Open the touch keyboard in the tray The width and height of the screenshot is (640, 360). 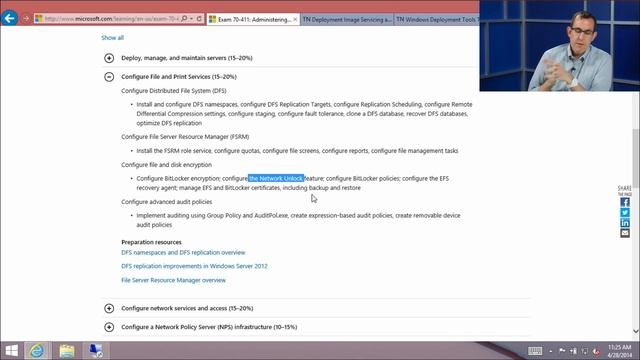tap(535, 351)
